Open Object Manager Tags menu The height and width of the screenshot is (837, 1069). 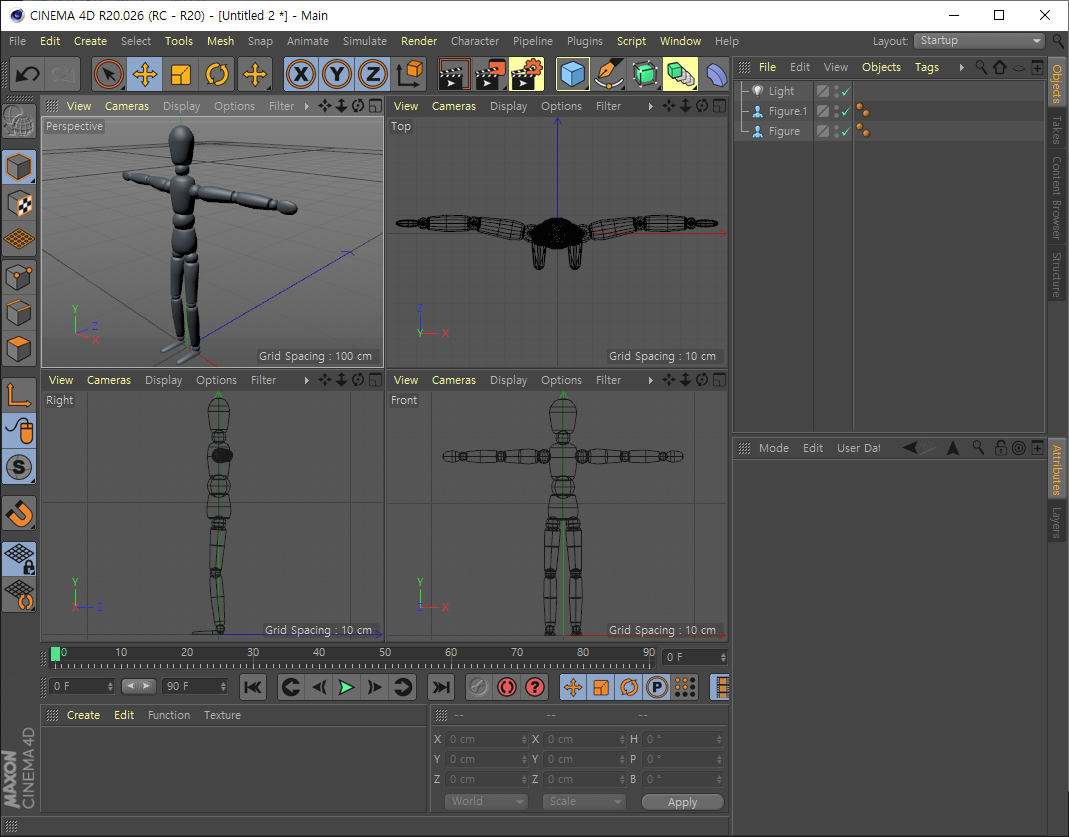click(927, 67)
